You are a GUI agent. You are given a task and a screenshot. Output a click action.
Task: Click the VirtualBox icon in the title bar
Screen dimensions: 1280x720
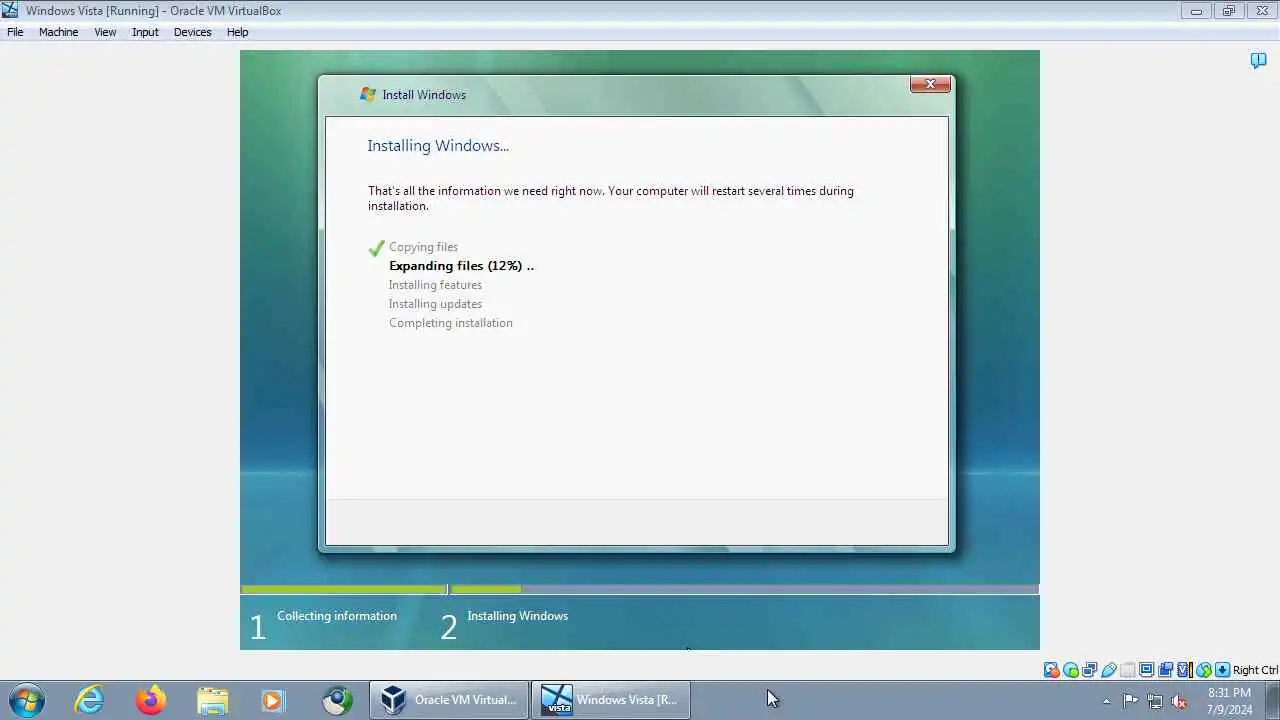pos(10,10)
